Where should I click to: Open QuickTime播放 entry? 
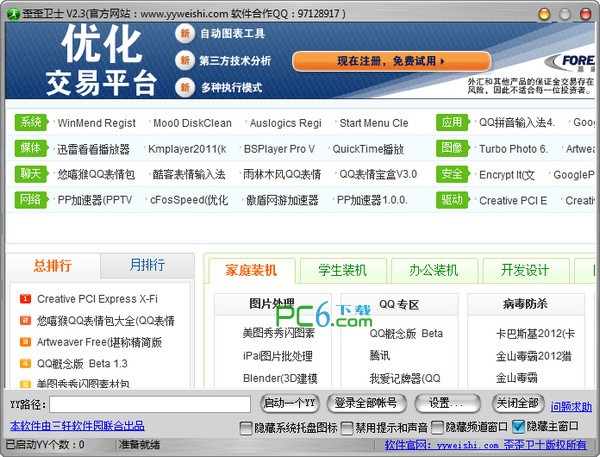368,149
